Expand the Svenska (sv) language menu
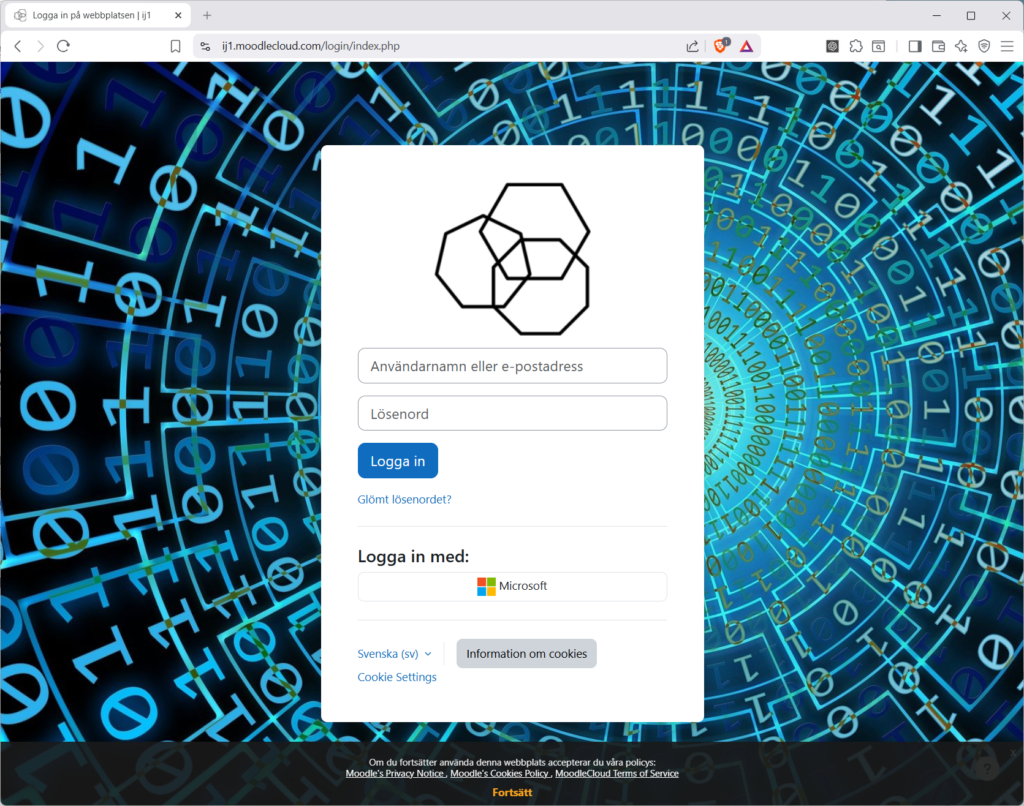 394,654
